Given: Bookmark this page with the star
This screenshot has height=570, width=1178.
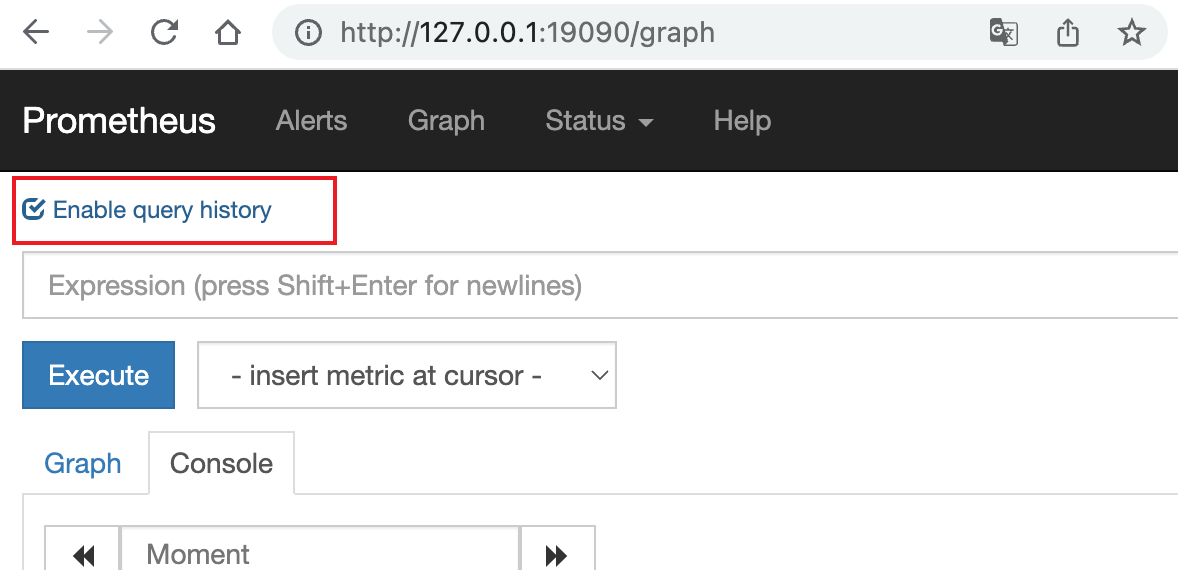Looking at the screenshot, I should point(1131,33).
